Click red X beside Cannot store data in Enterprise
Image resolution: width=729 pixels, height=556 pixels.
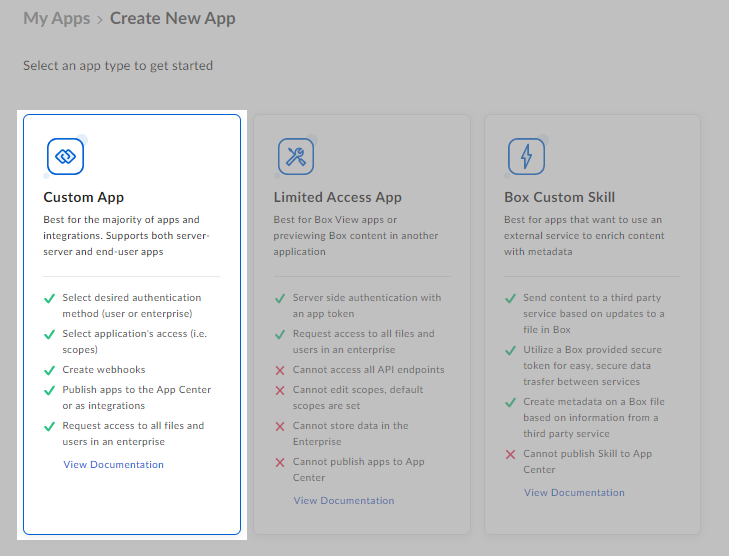[280, 426]
